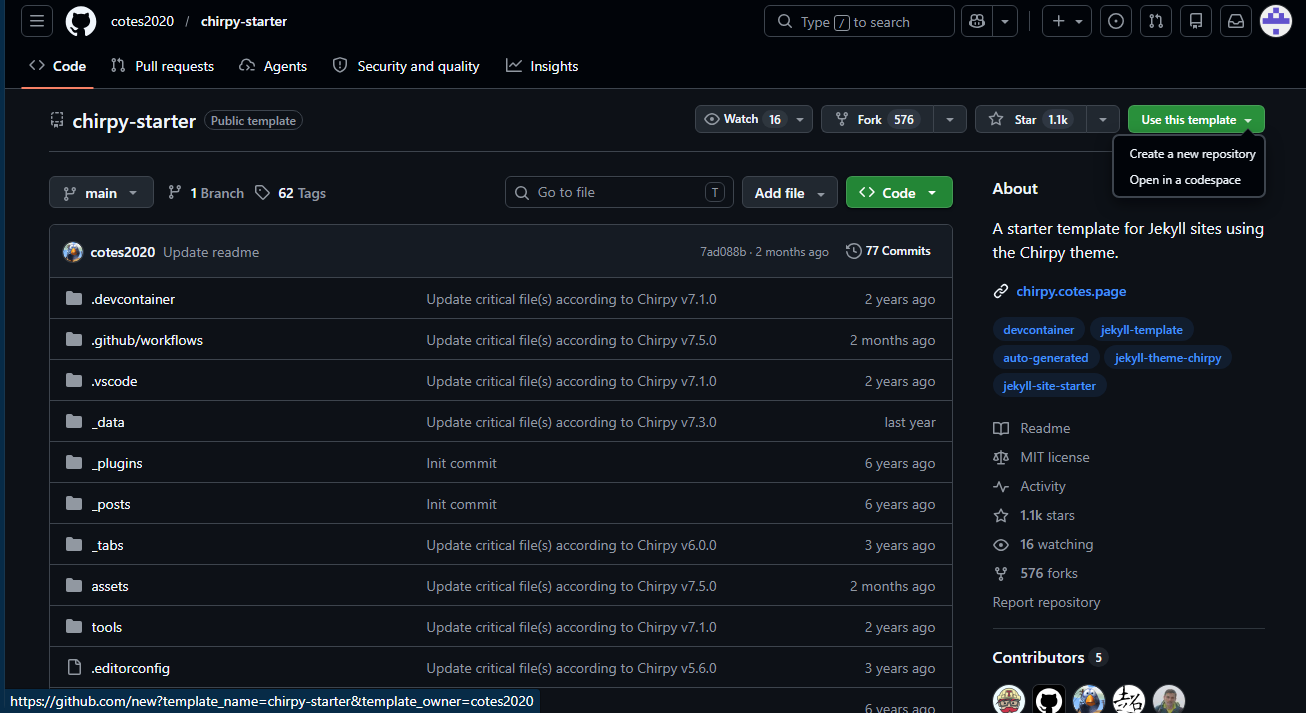Viewport: 1306px width, 713px height.
Task: Switch to the Code tab
Action: coord(58,66)
